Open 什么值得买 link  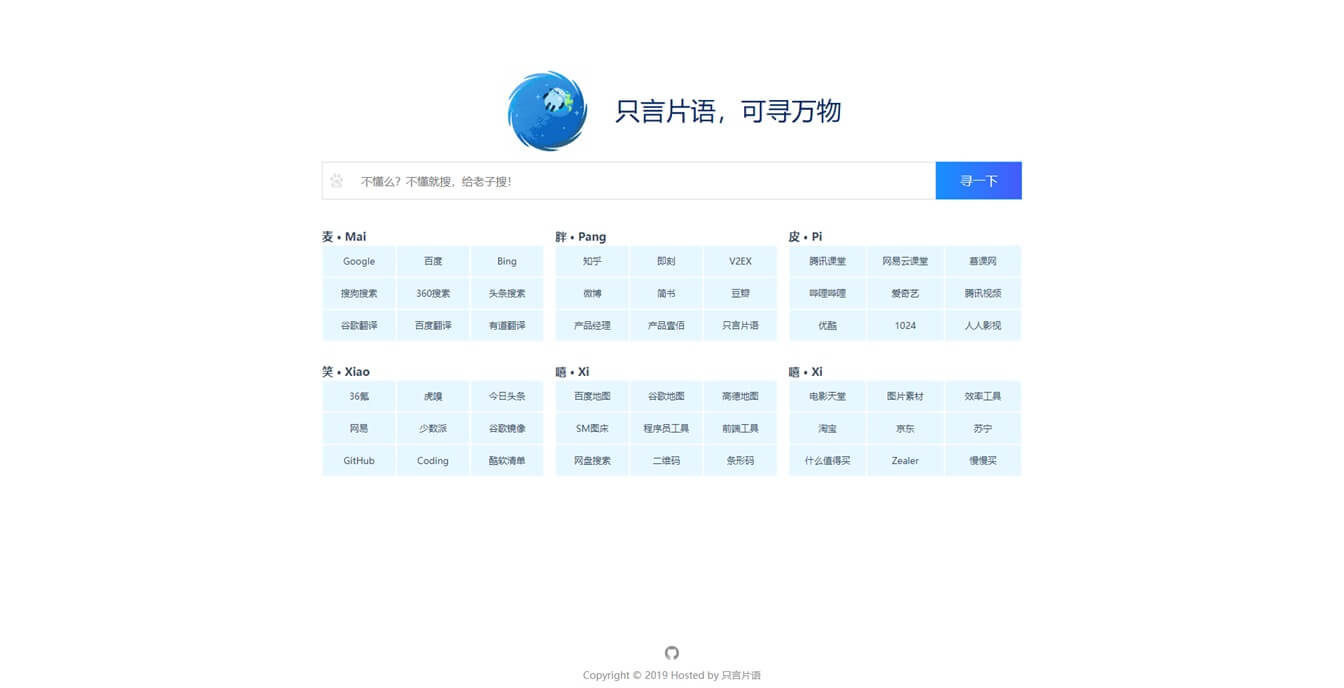827,460
